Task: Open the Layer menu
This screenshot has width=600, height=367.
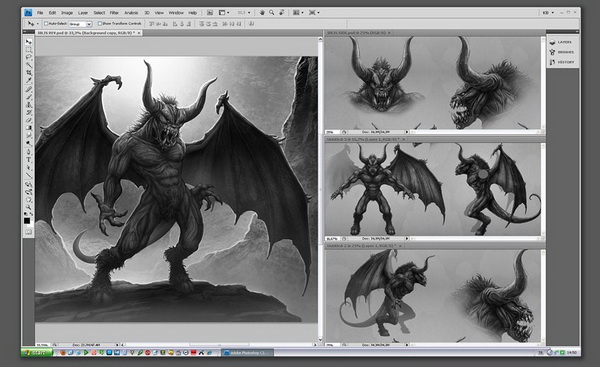Action: (x=83, y=13)
